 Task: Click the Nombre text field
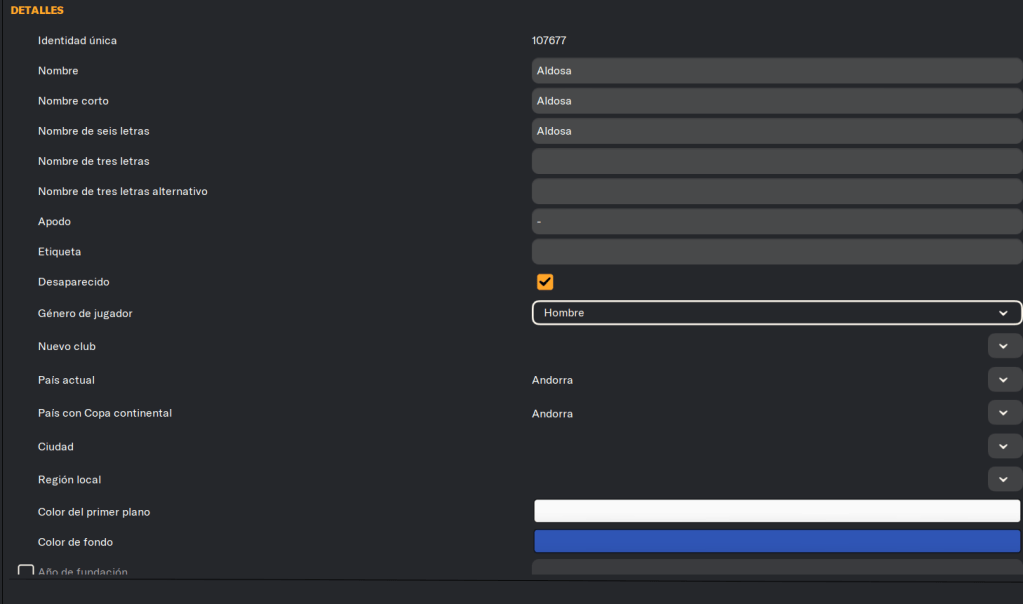coord(776,71)
